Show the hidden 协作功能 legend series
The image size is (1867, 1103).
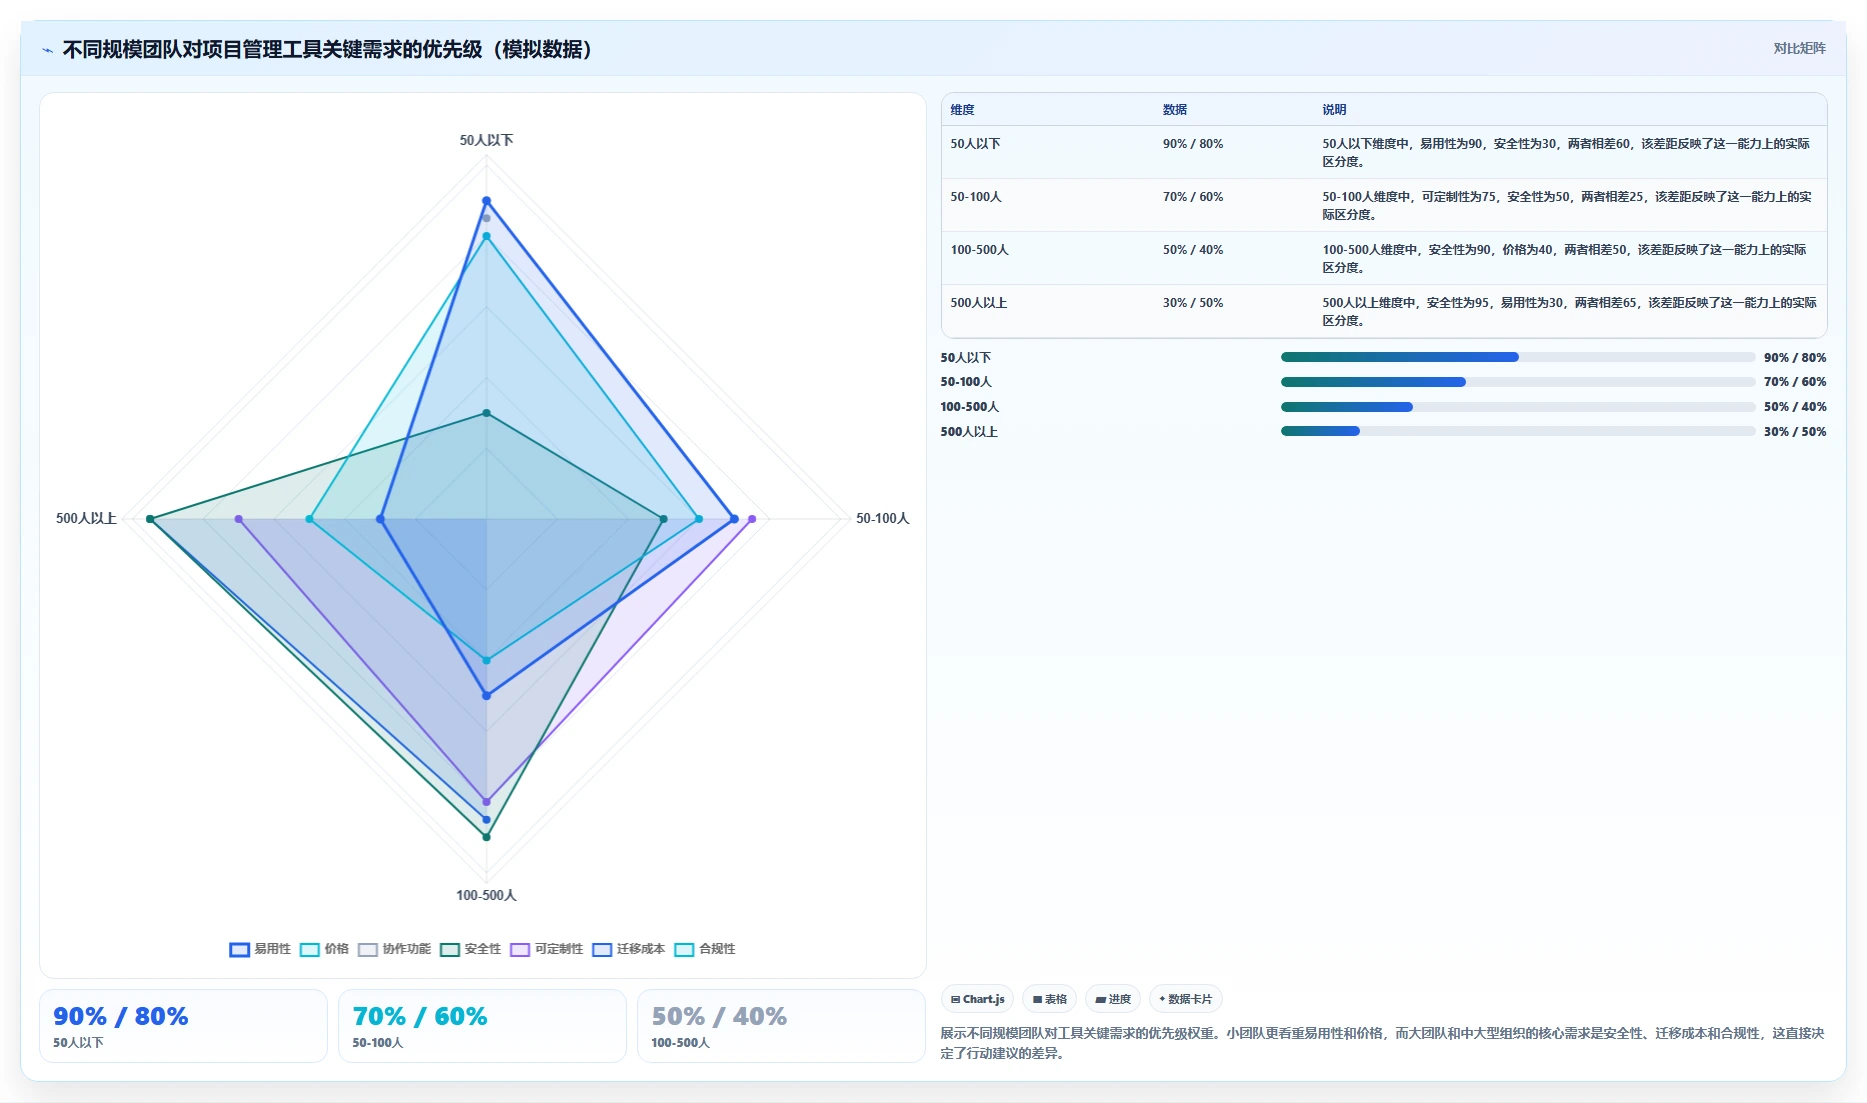tap(395, 949)
